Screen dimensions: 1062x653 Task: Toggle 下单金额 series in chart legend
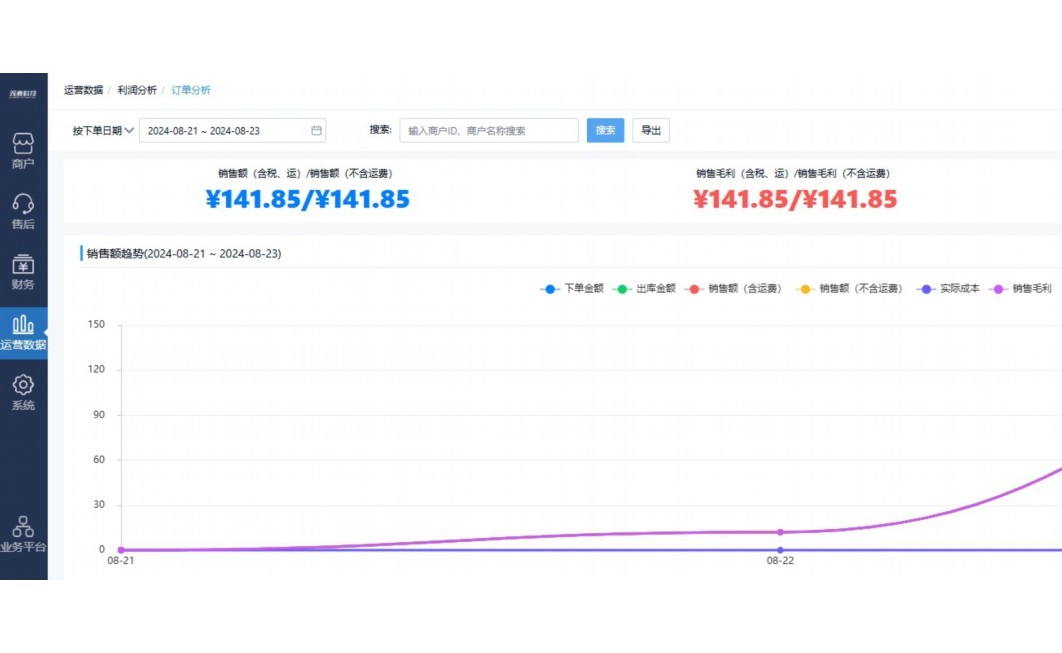pos(572,289)
